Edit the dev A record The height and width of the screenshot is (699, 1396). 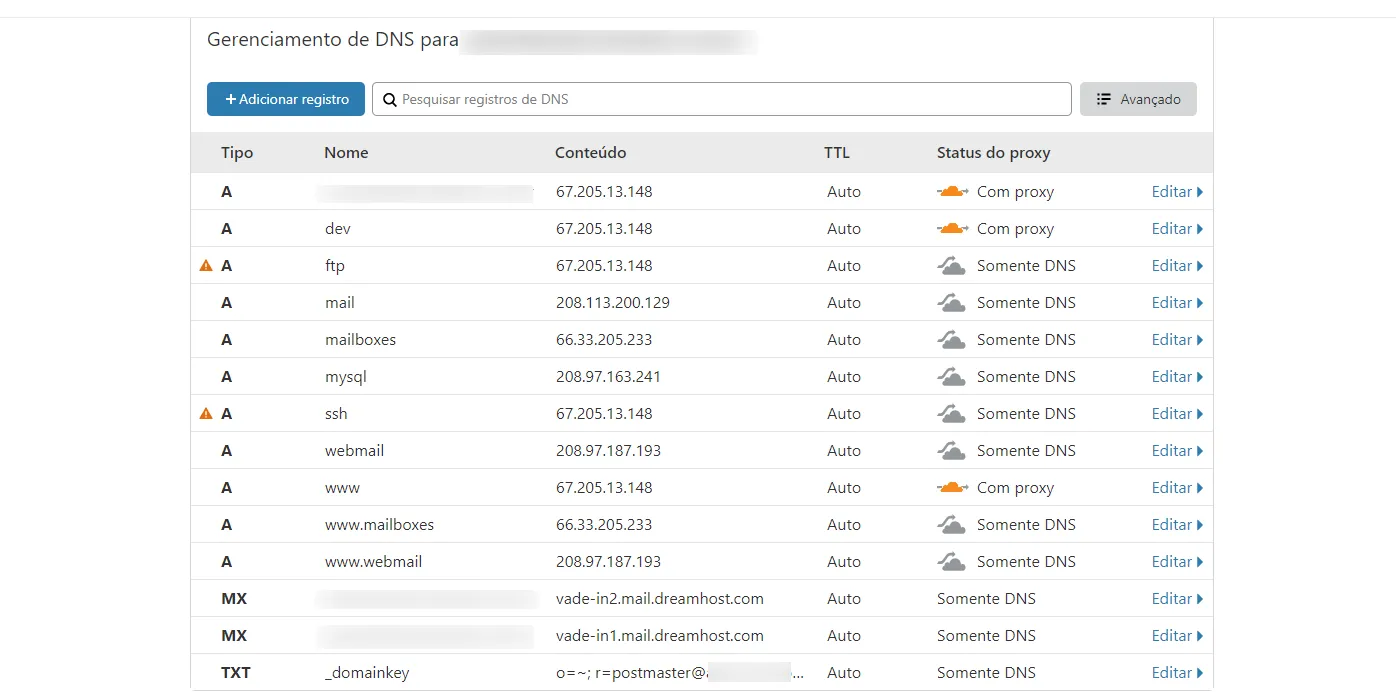1177,228
